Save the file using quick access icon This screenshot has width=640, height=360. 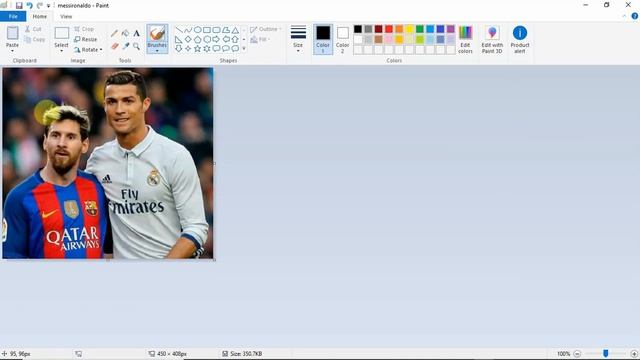click(x=19, y=5)
